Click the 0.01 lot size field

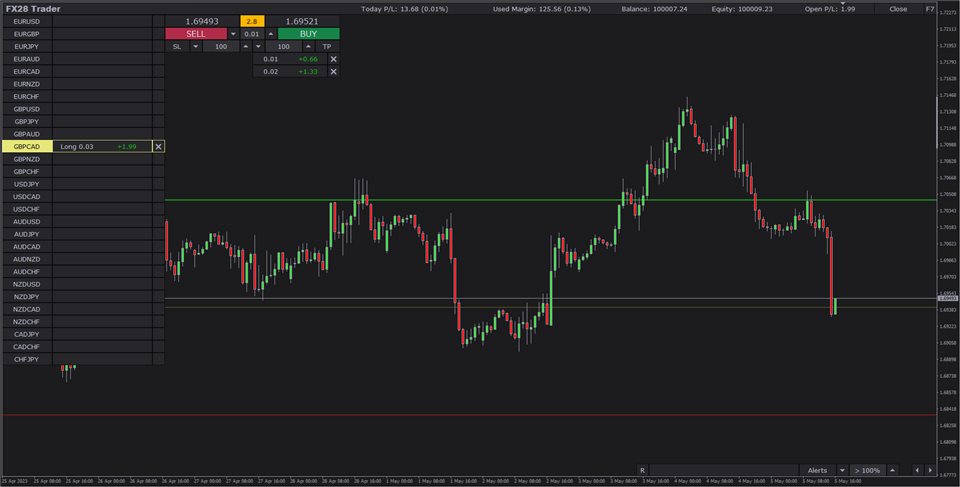coord(251,33)
